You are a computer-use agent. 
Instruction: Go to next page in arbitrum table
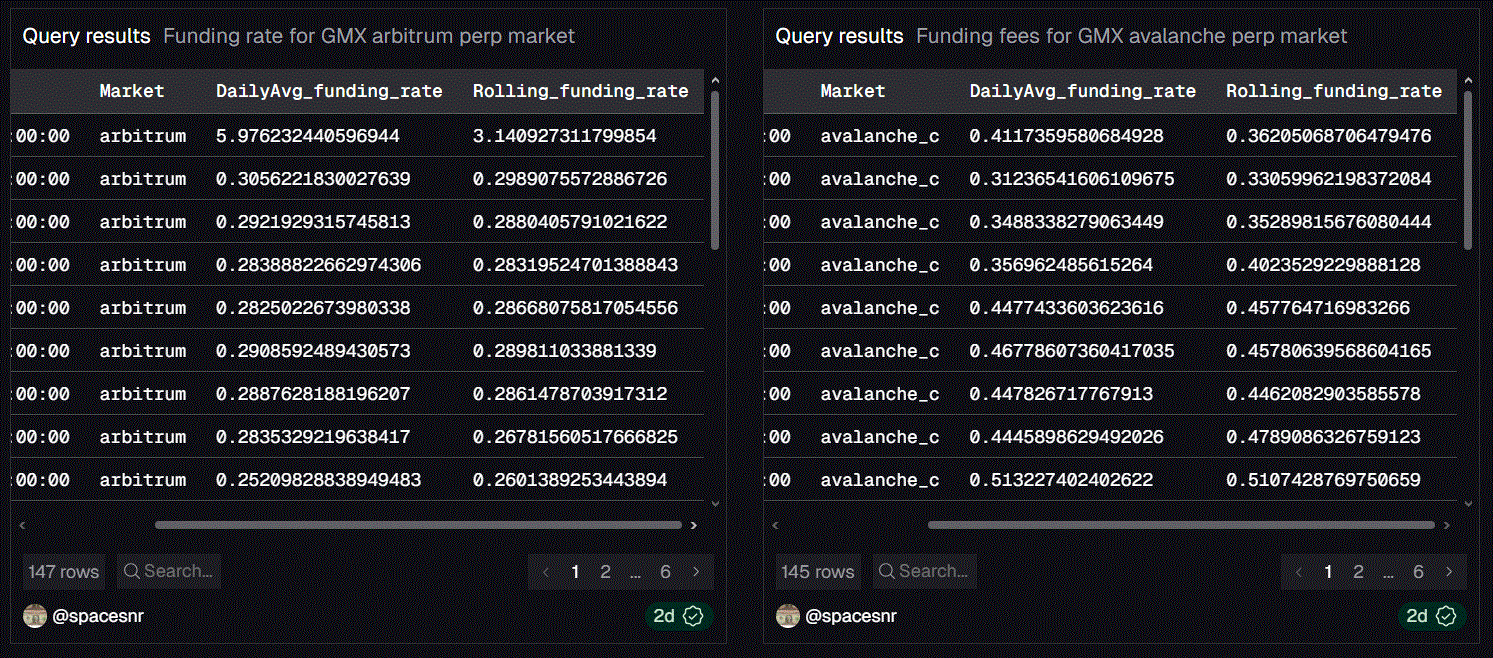pyautogui.click(x=696, y=572)
